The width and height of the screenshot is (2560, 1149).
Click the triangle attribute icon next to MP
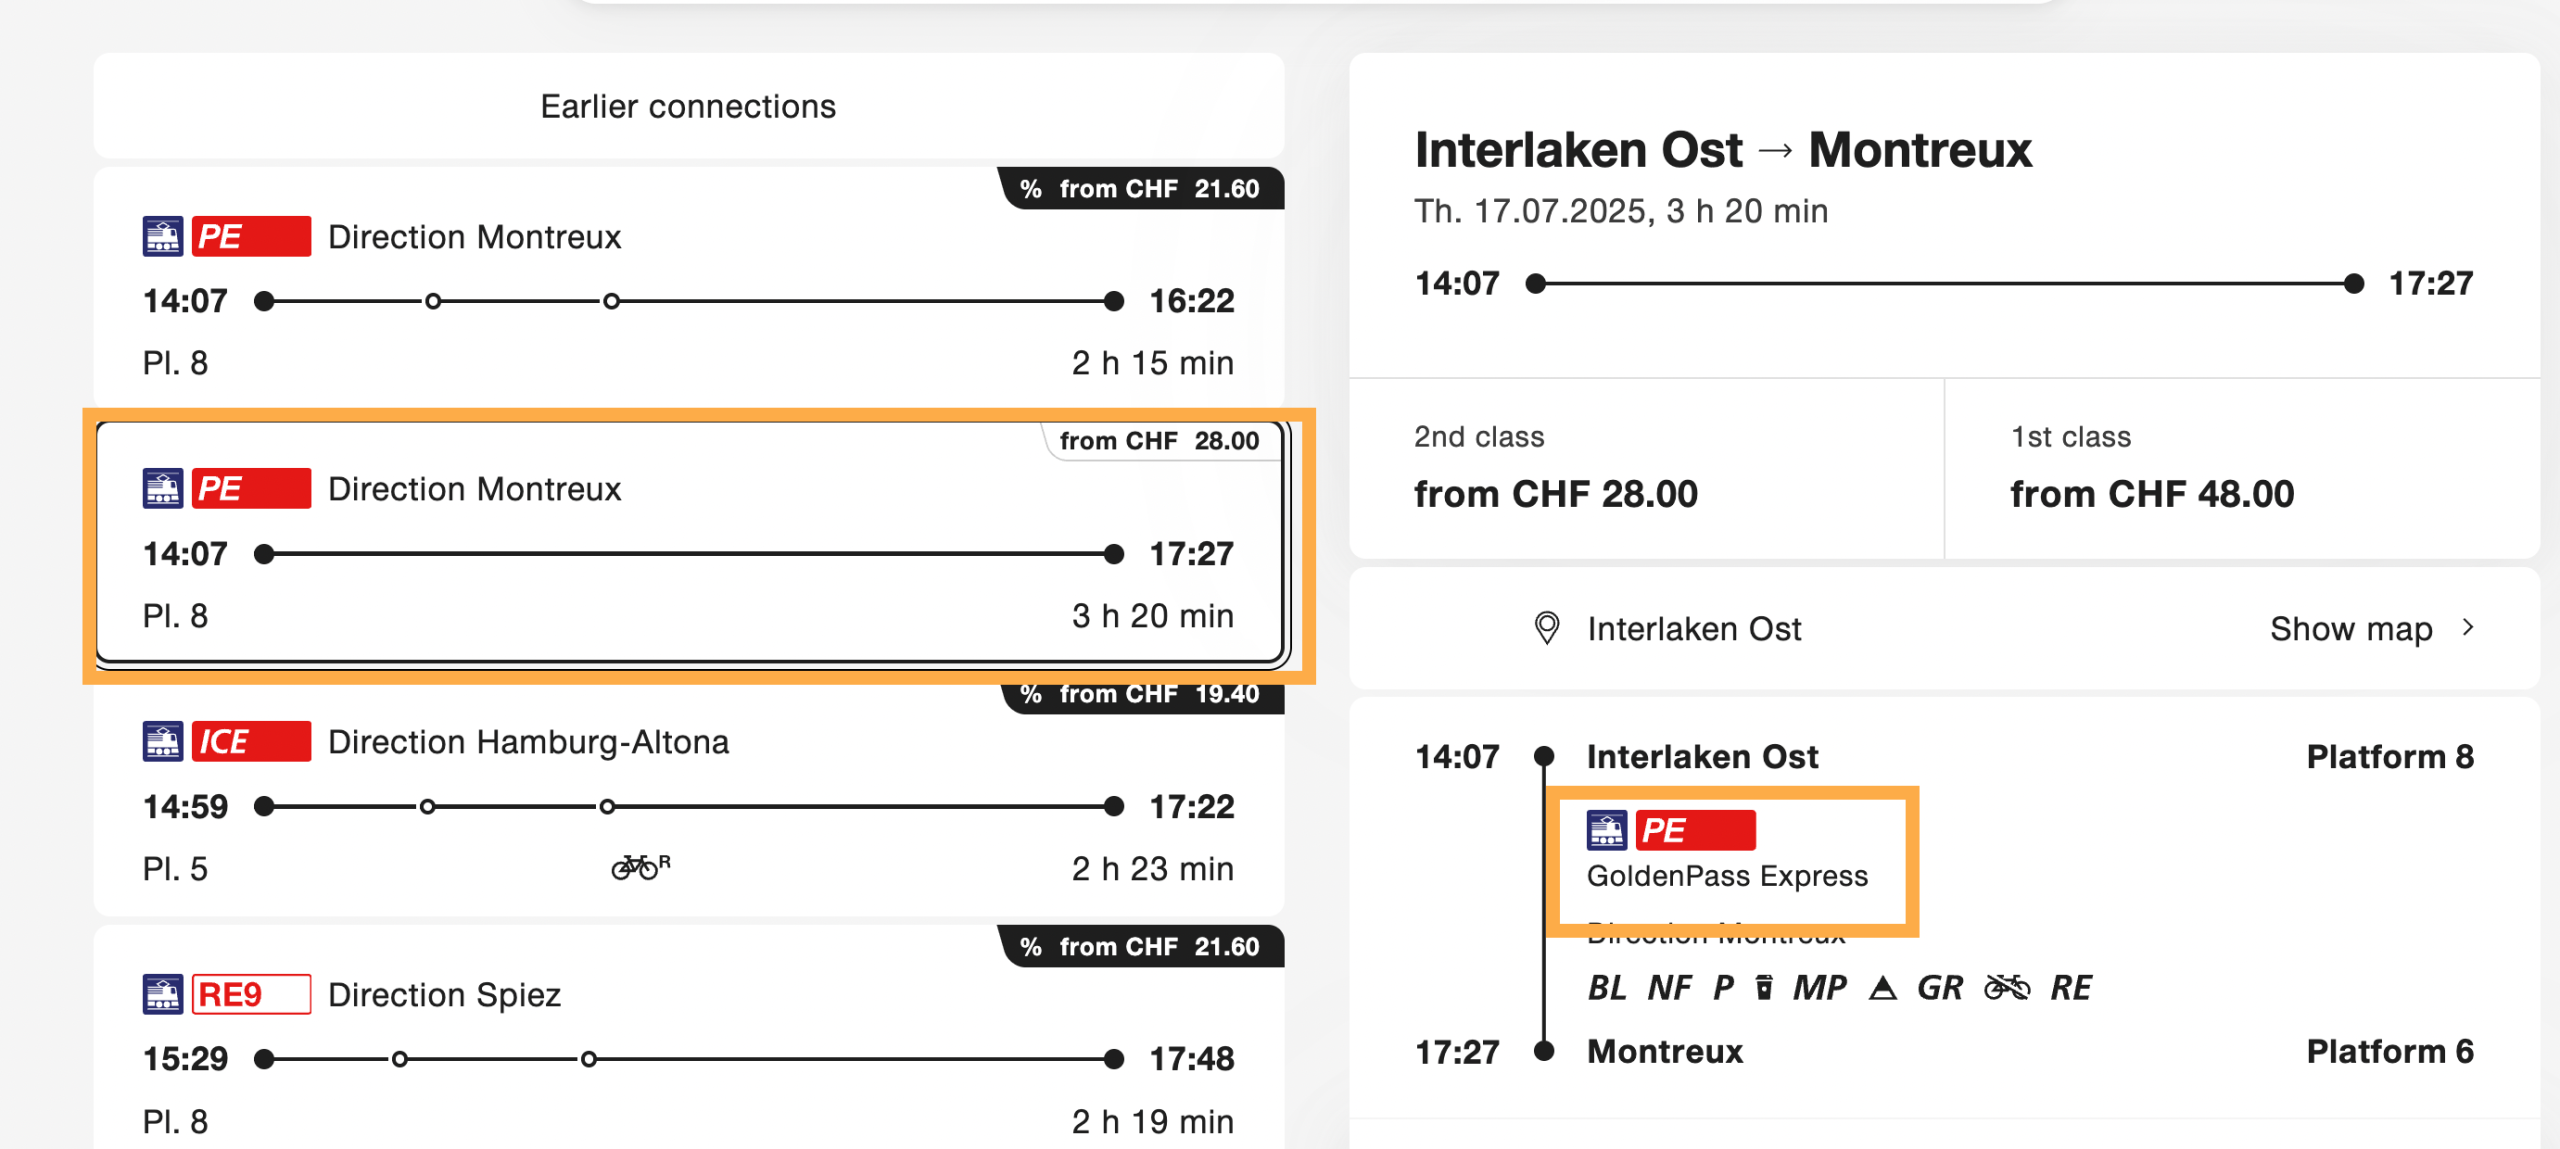tap(1883, 989)
